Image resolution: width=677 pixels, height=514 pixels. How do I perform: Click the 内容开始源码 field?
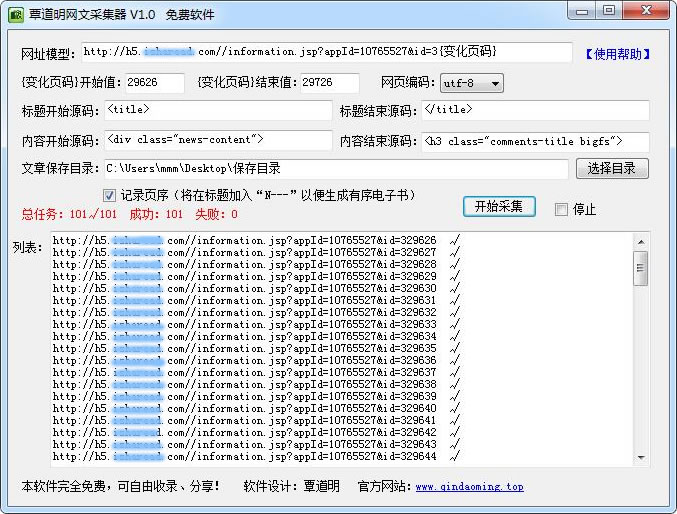point(217,140)
